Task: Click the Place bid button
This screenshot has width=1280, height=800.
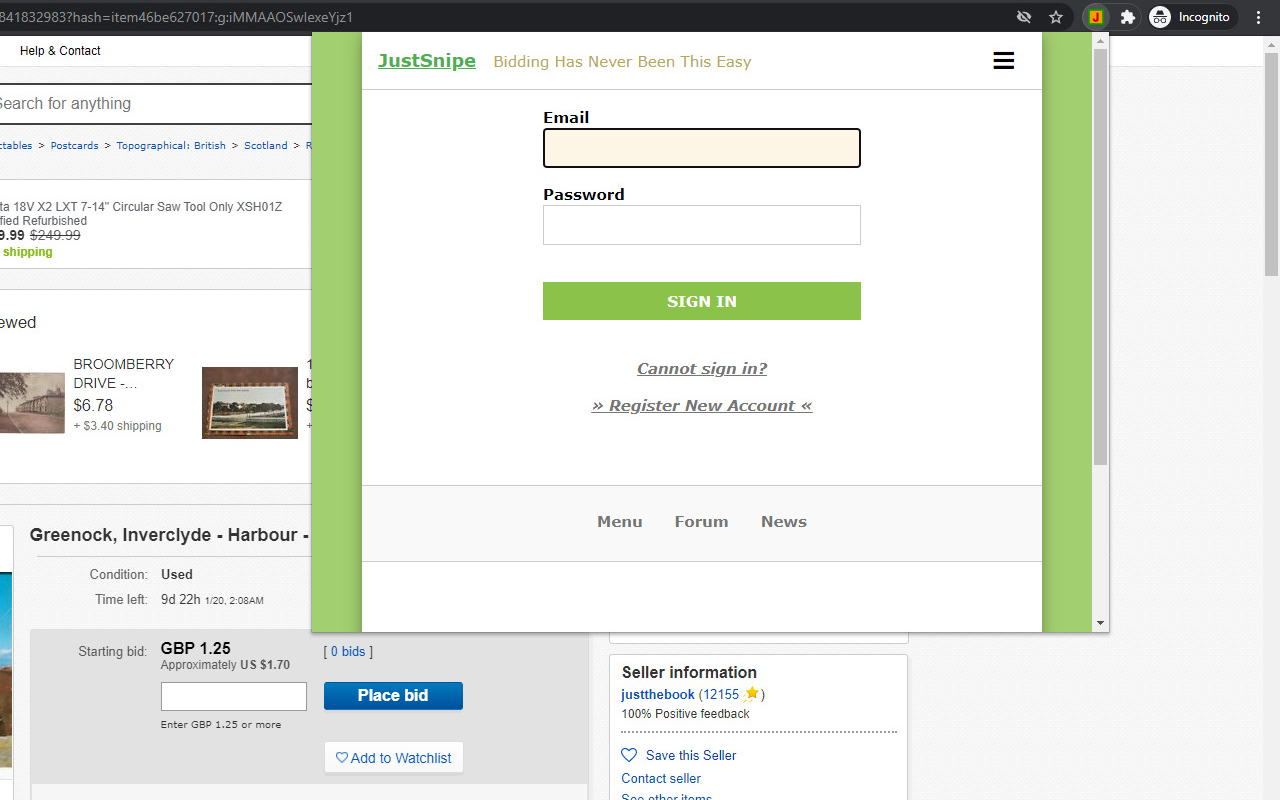Action: (x=393, y=696)
